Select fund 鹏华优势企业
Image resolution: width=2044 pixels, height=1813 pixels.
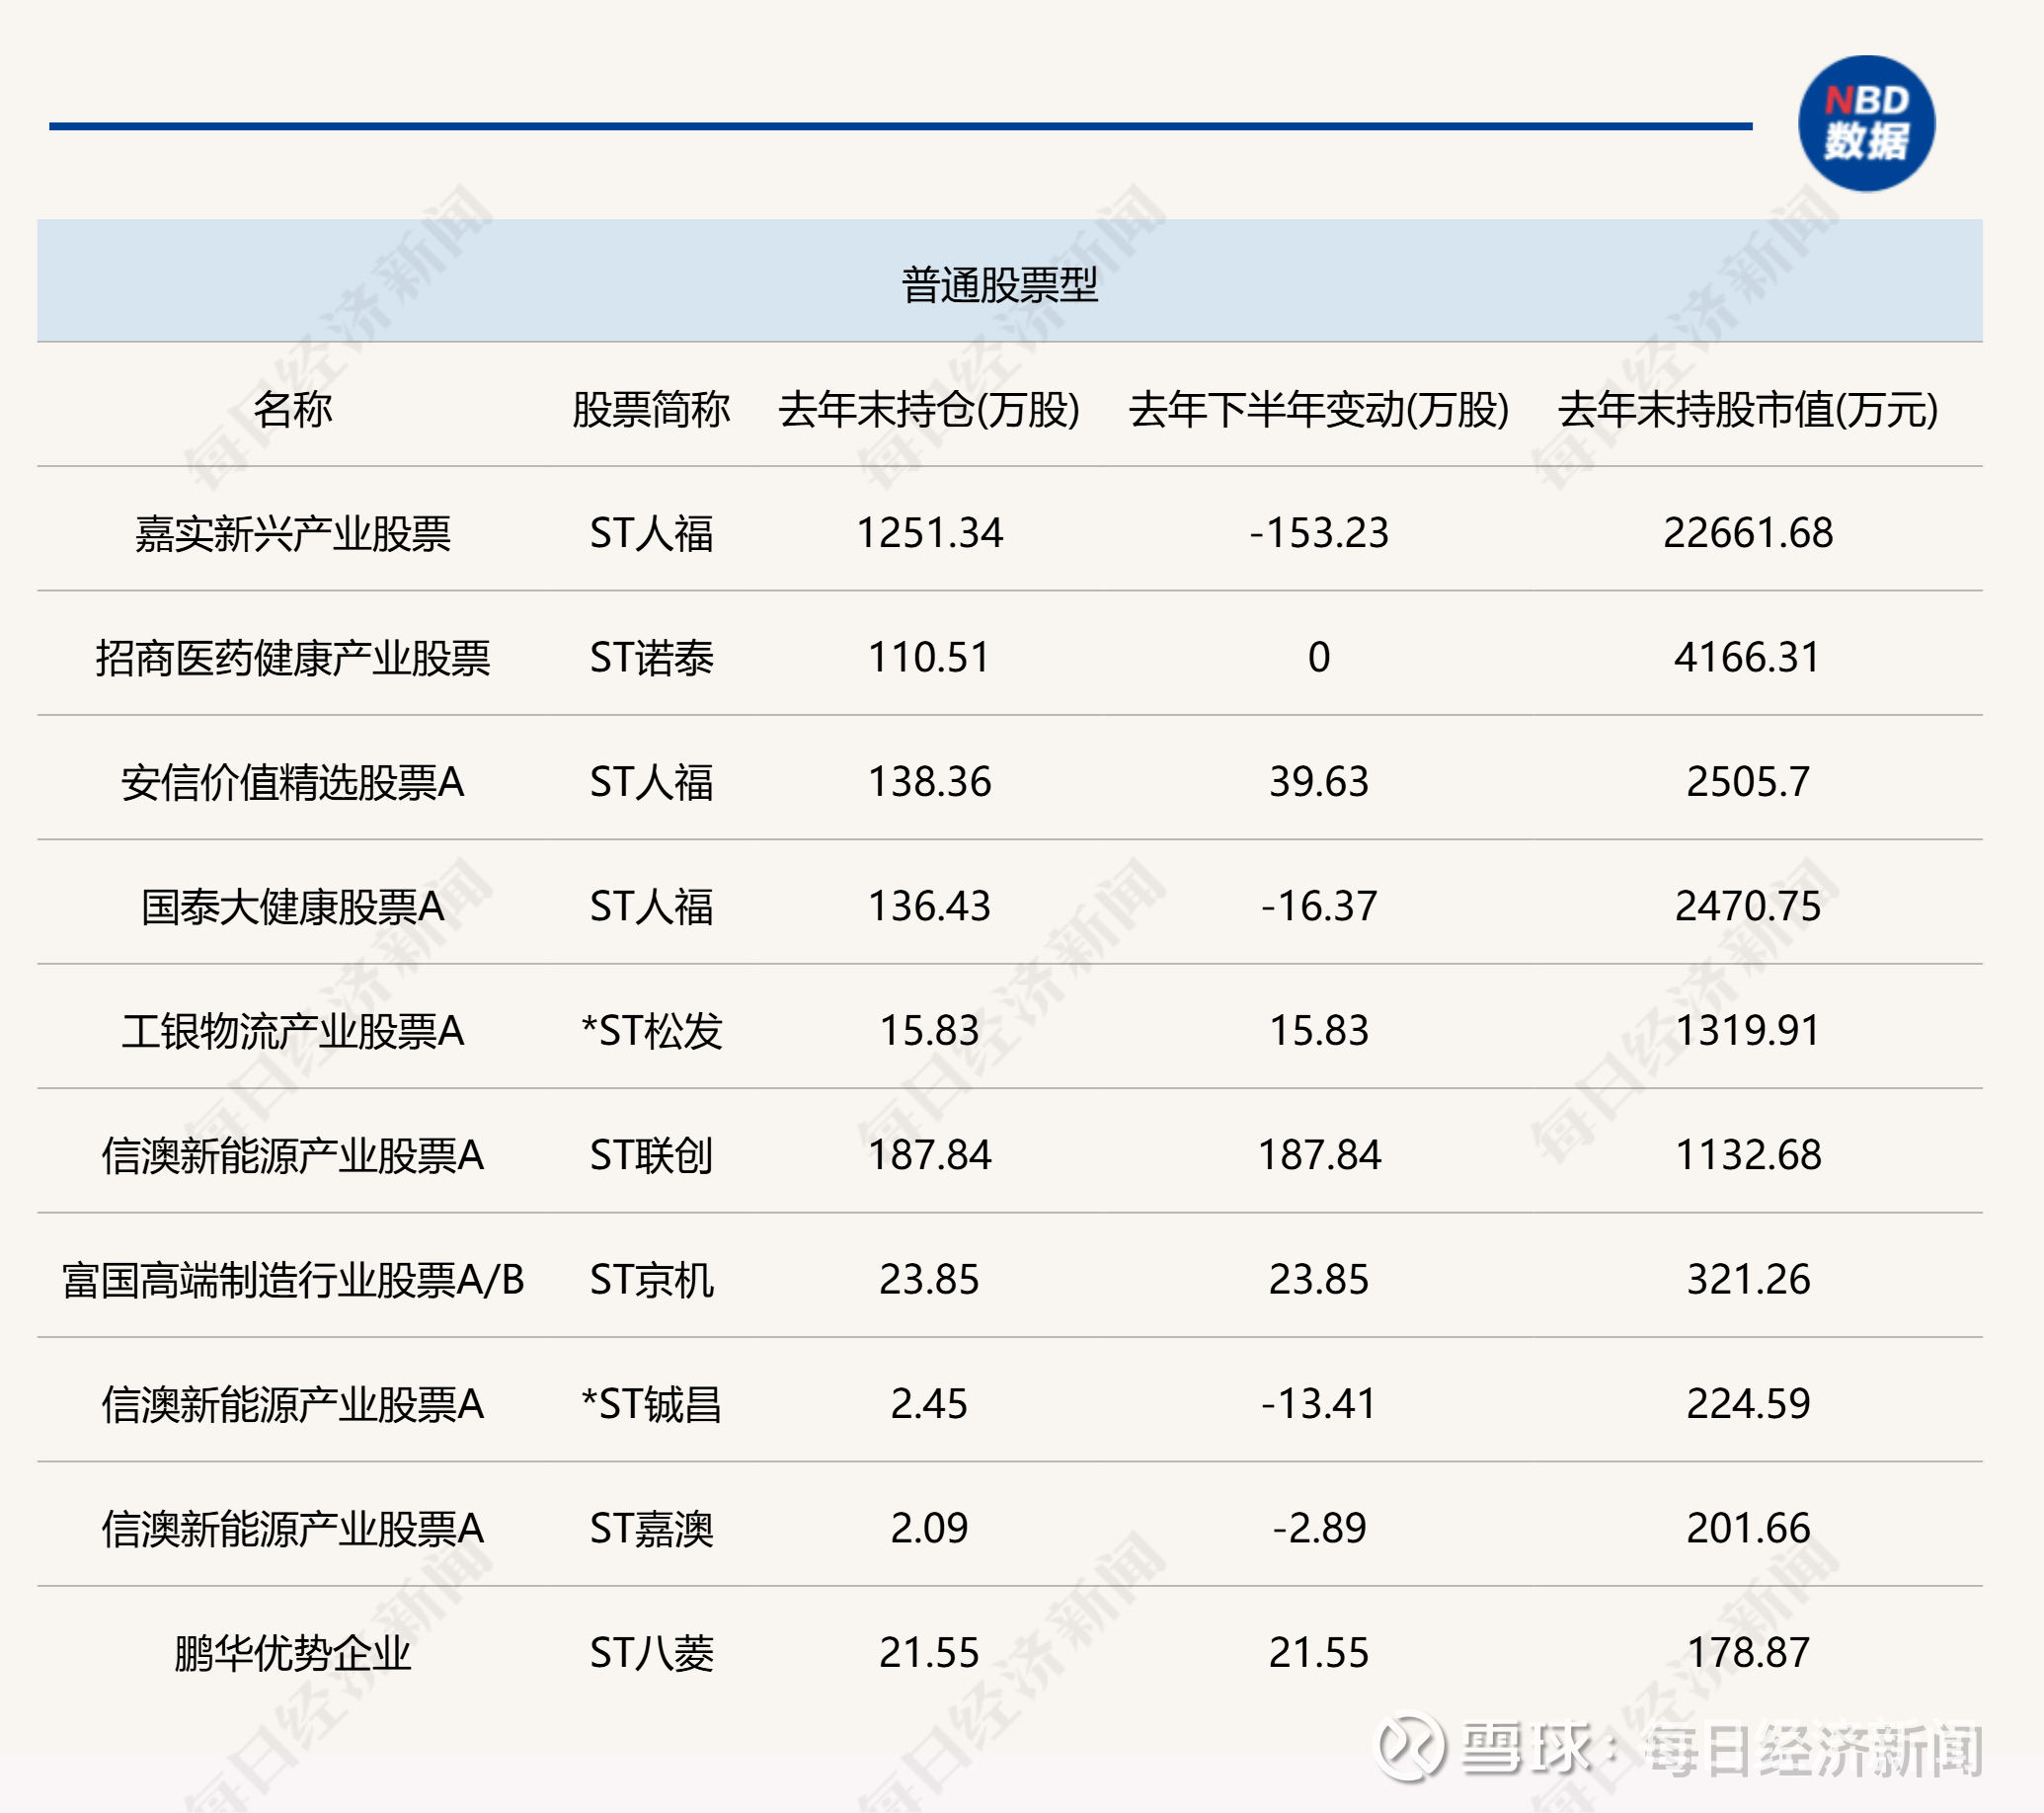292,1653
